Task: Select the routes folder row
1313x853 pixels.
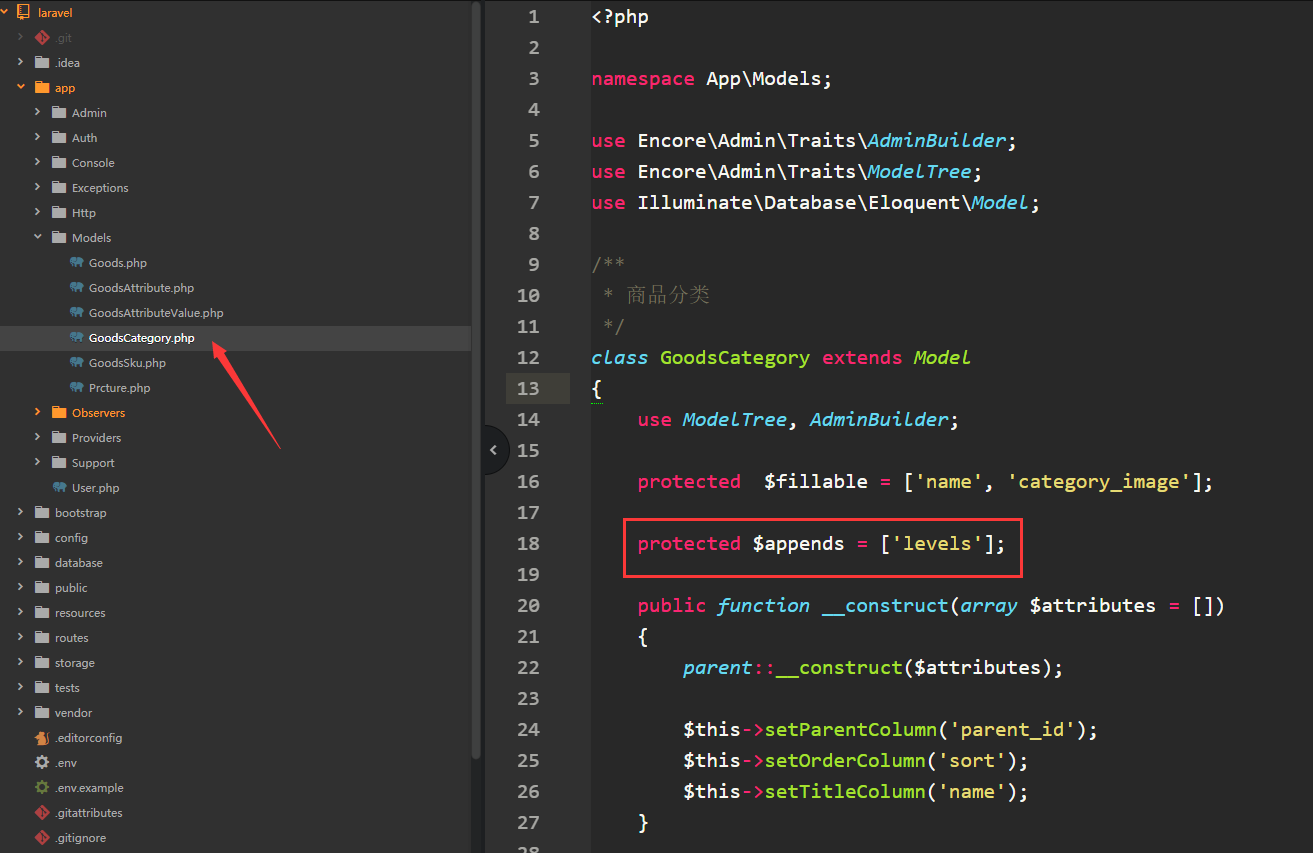Action: pos(235,637)
